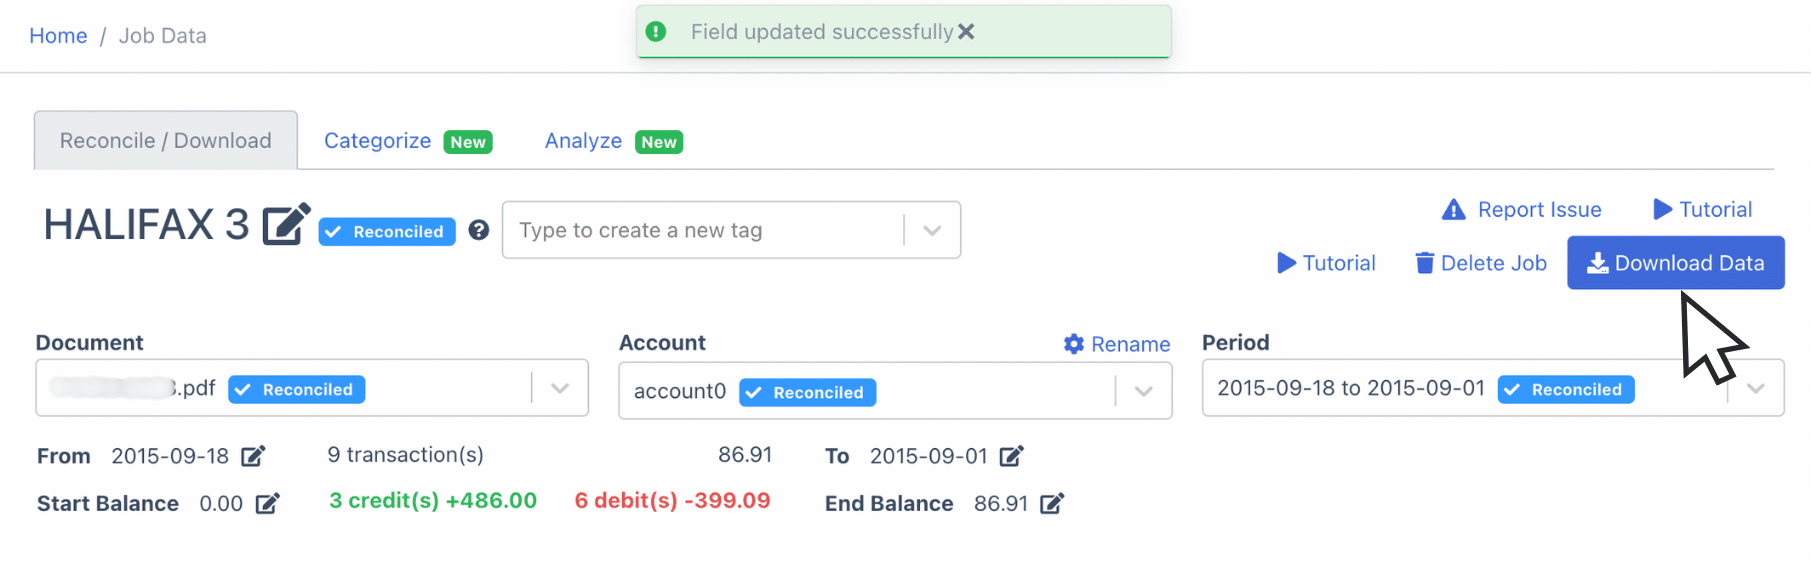Expand the Period dropdown
The image size is (1811, 580).
(x=1755, y=388)
